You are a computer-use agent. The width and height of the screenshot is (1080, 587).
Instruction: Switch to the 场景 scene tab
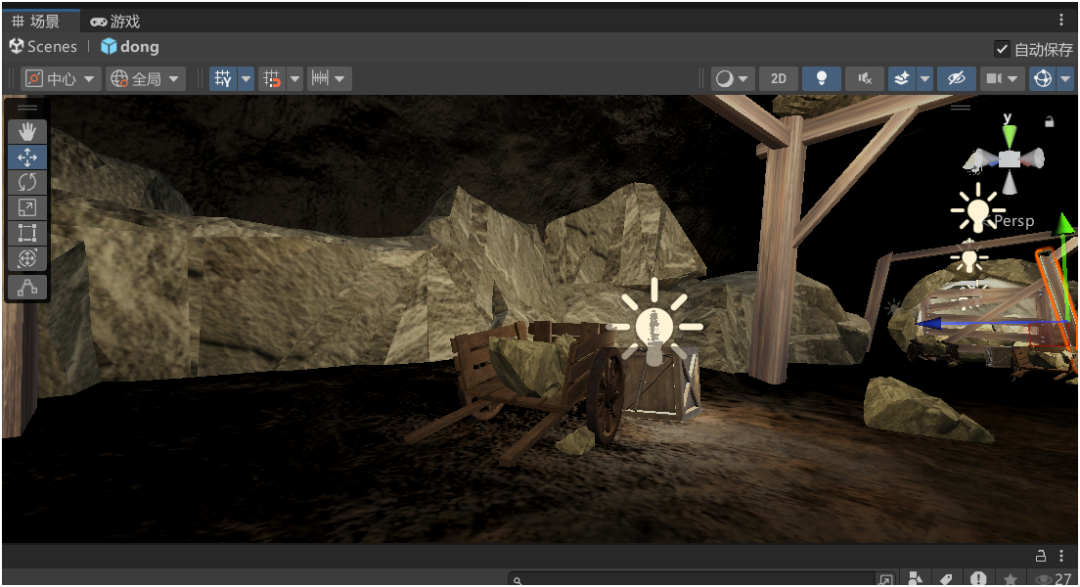(37, 21)
